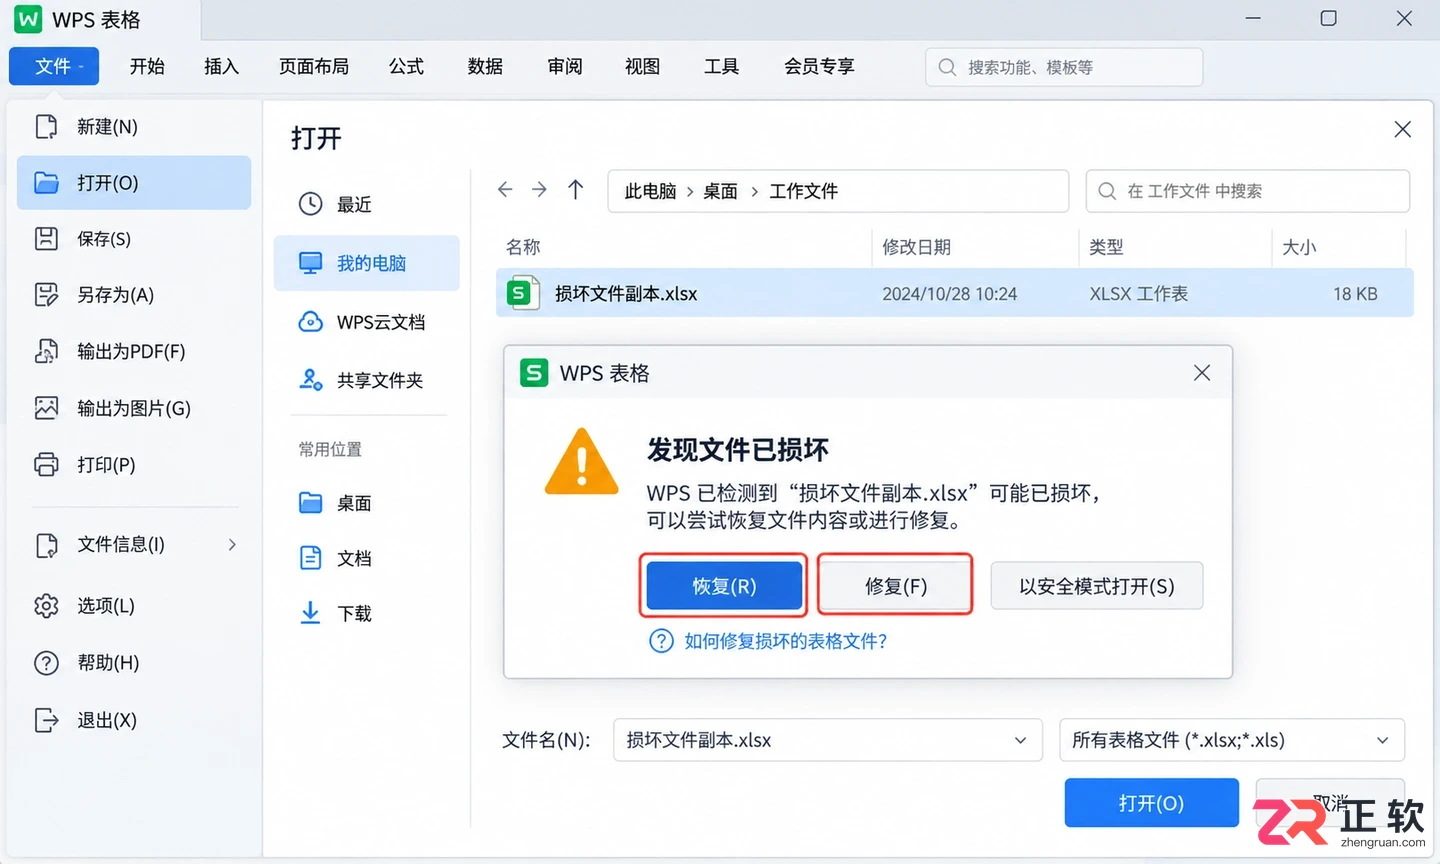The image size is (1440, 864).
Task: Click the Options (选项) gear icon
Action: [46, 606]
